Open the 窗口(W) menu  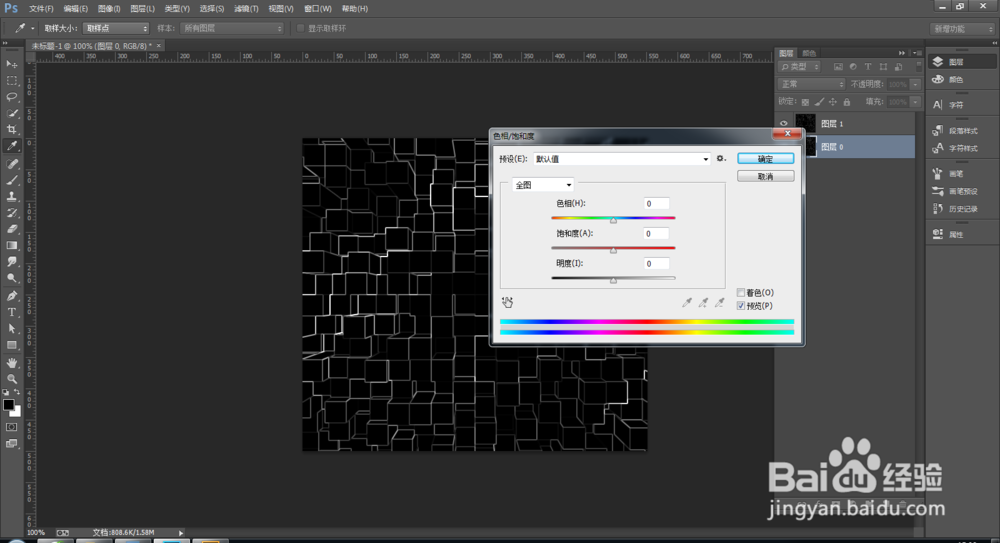tap(318, 9)
